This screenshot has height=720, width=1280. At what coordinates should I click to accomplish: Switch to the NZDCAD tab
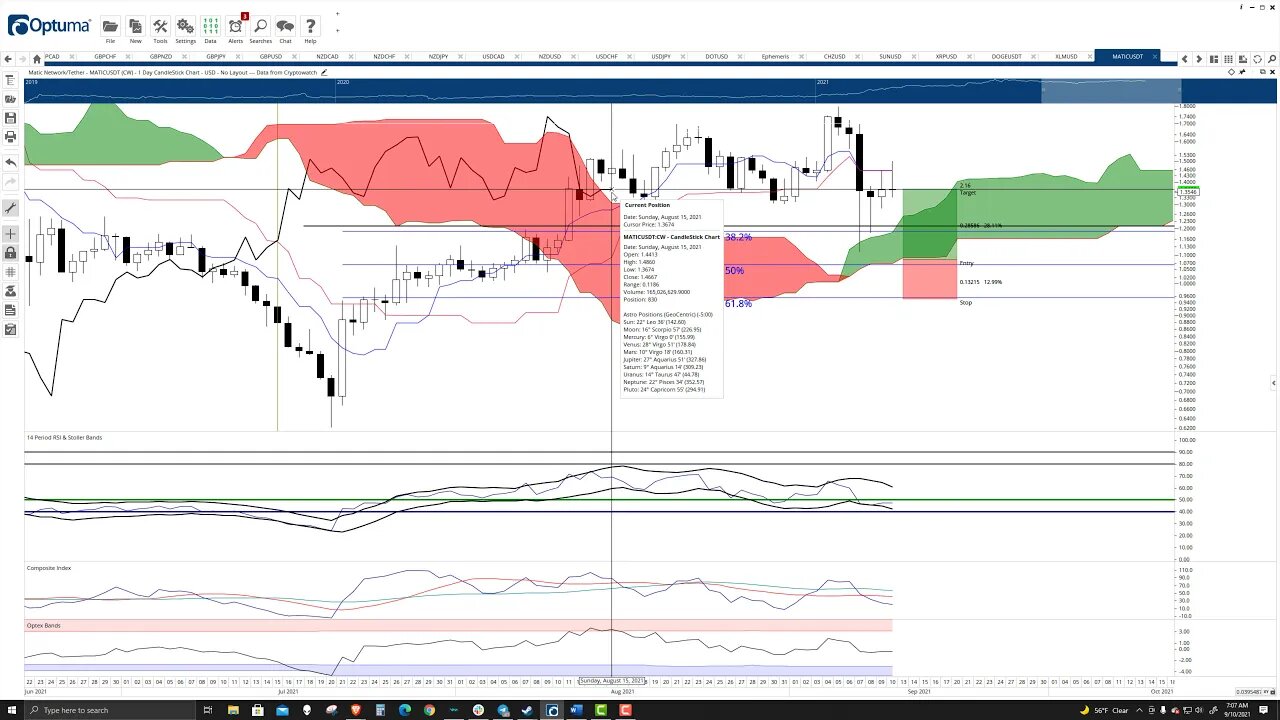click(x=327, y=57)
